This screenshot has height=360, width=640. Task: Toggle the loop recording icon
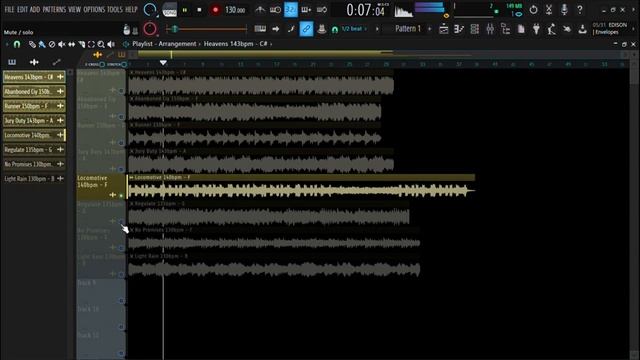(x=322, y=10)
